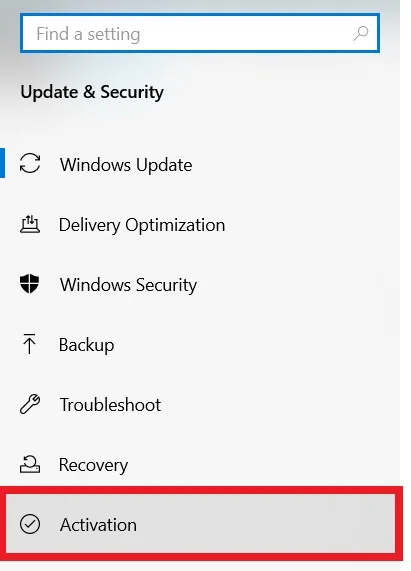The image size is (411, 571).
Task: Select Windows Security in the sidebar
Action: pos(129,285)
